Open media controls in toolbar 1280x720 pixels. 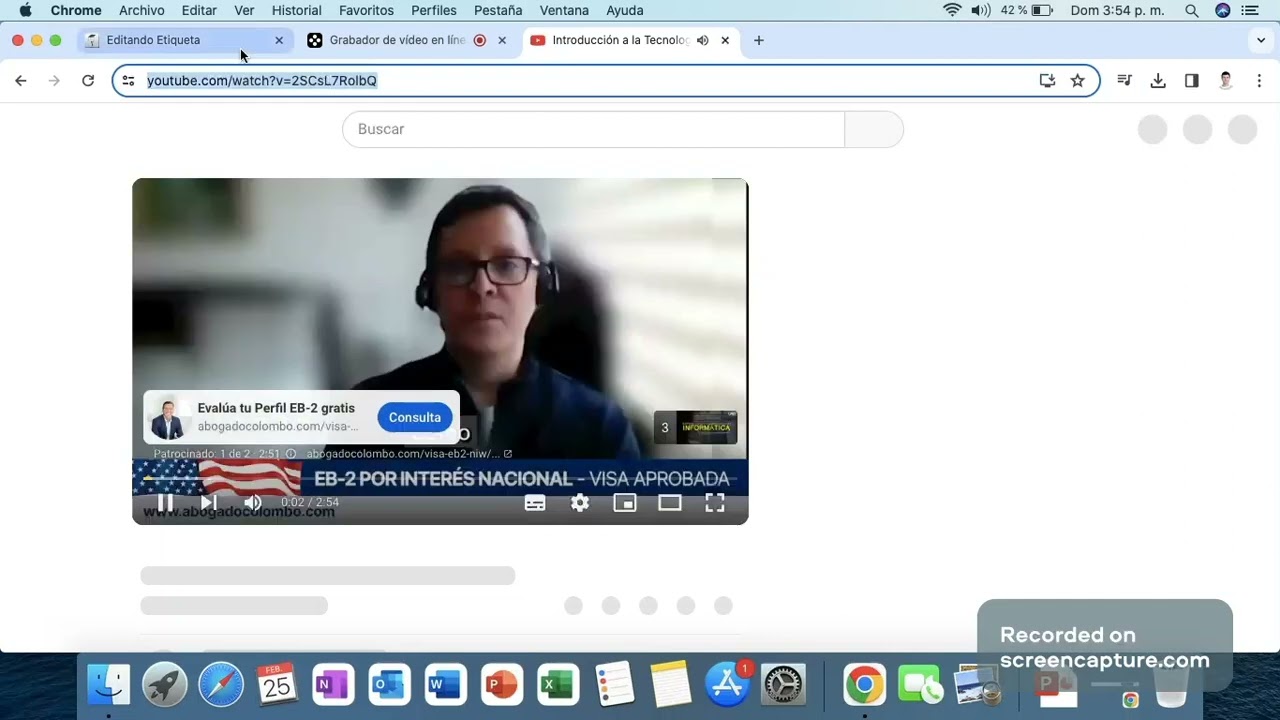pos(1124,81)
